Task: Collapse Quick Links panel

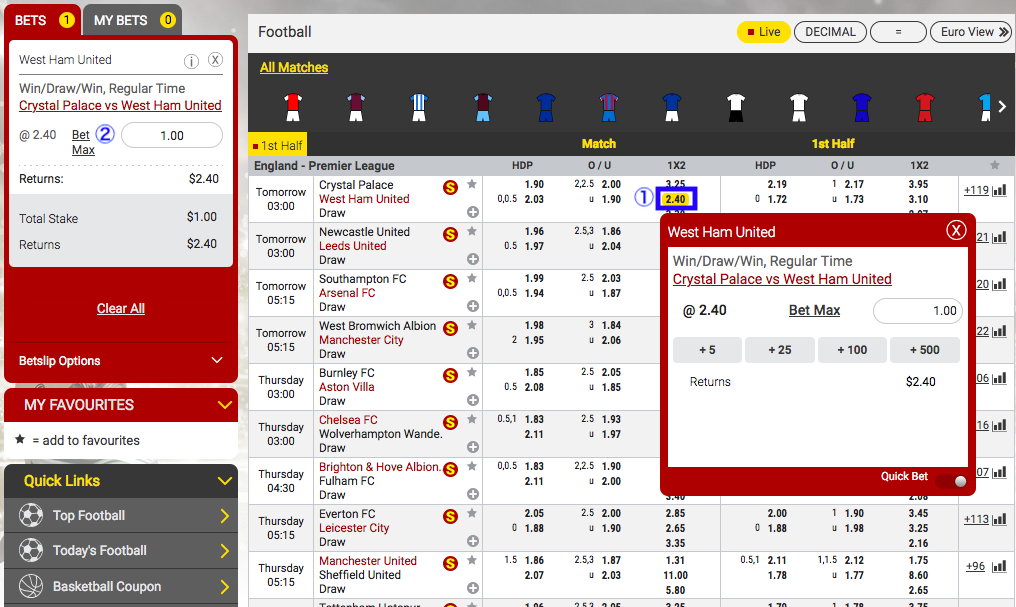Action: point(225,481)
